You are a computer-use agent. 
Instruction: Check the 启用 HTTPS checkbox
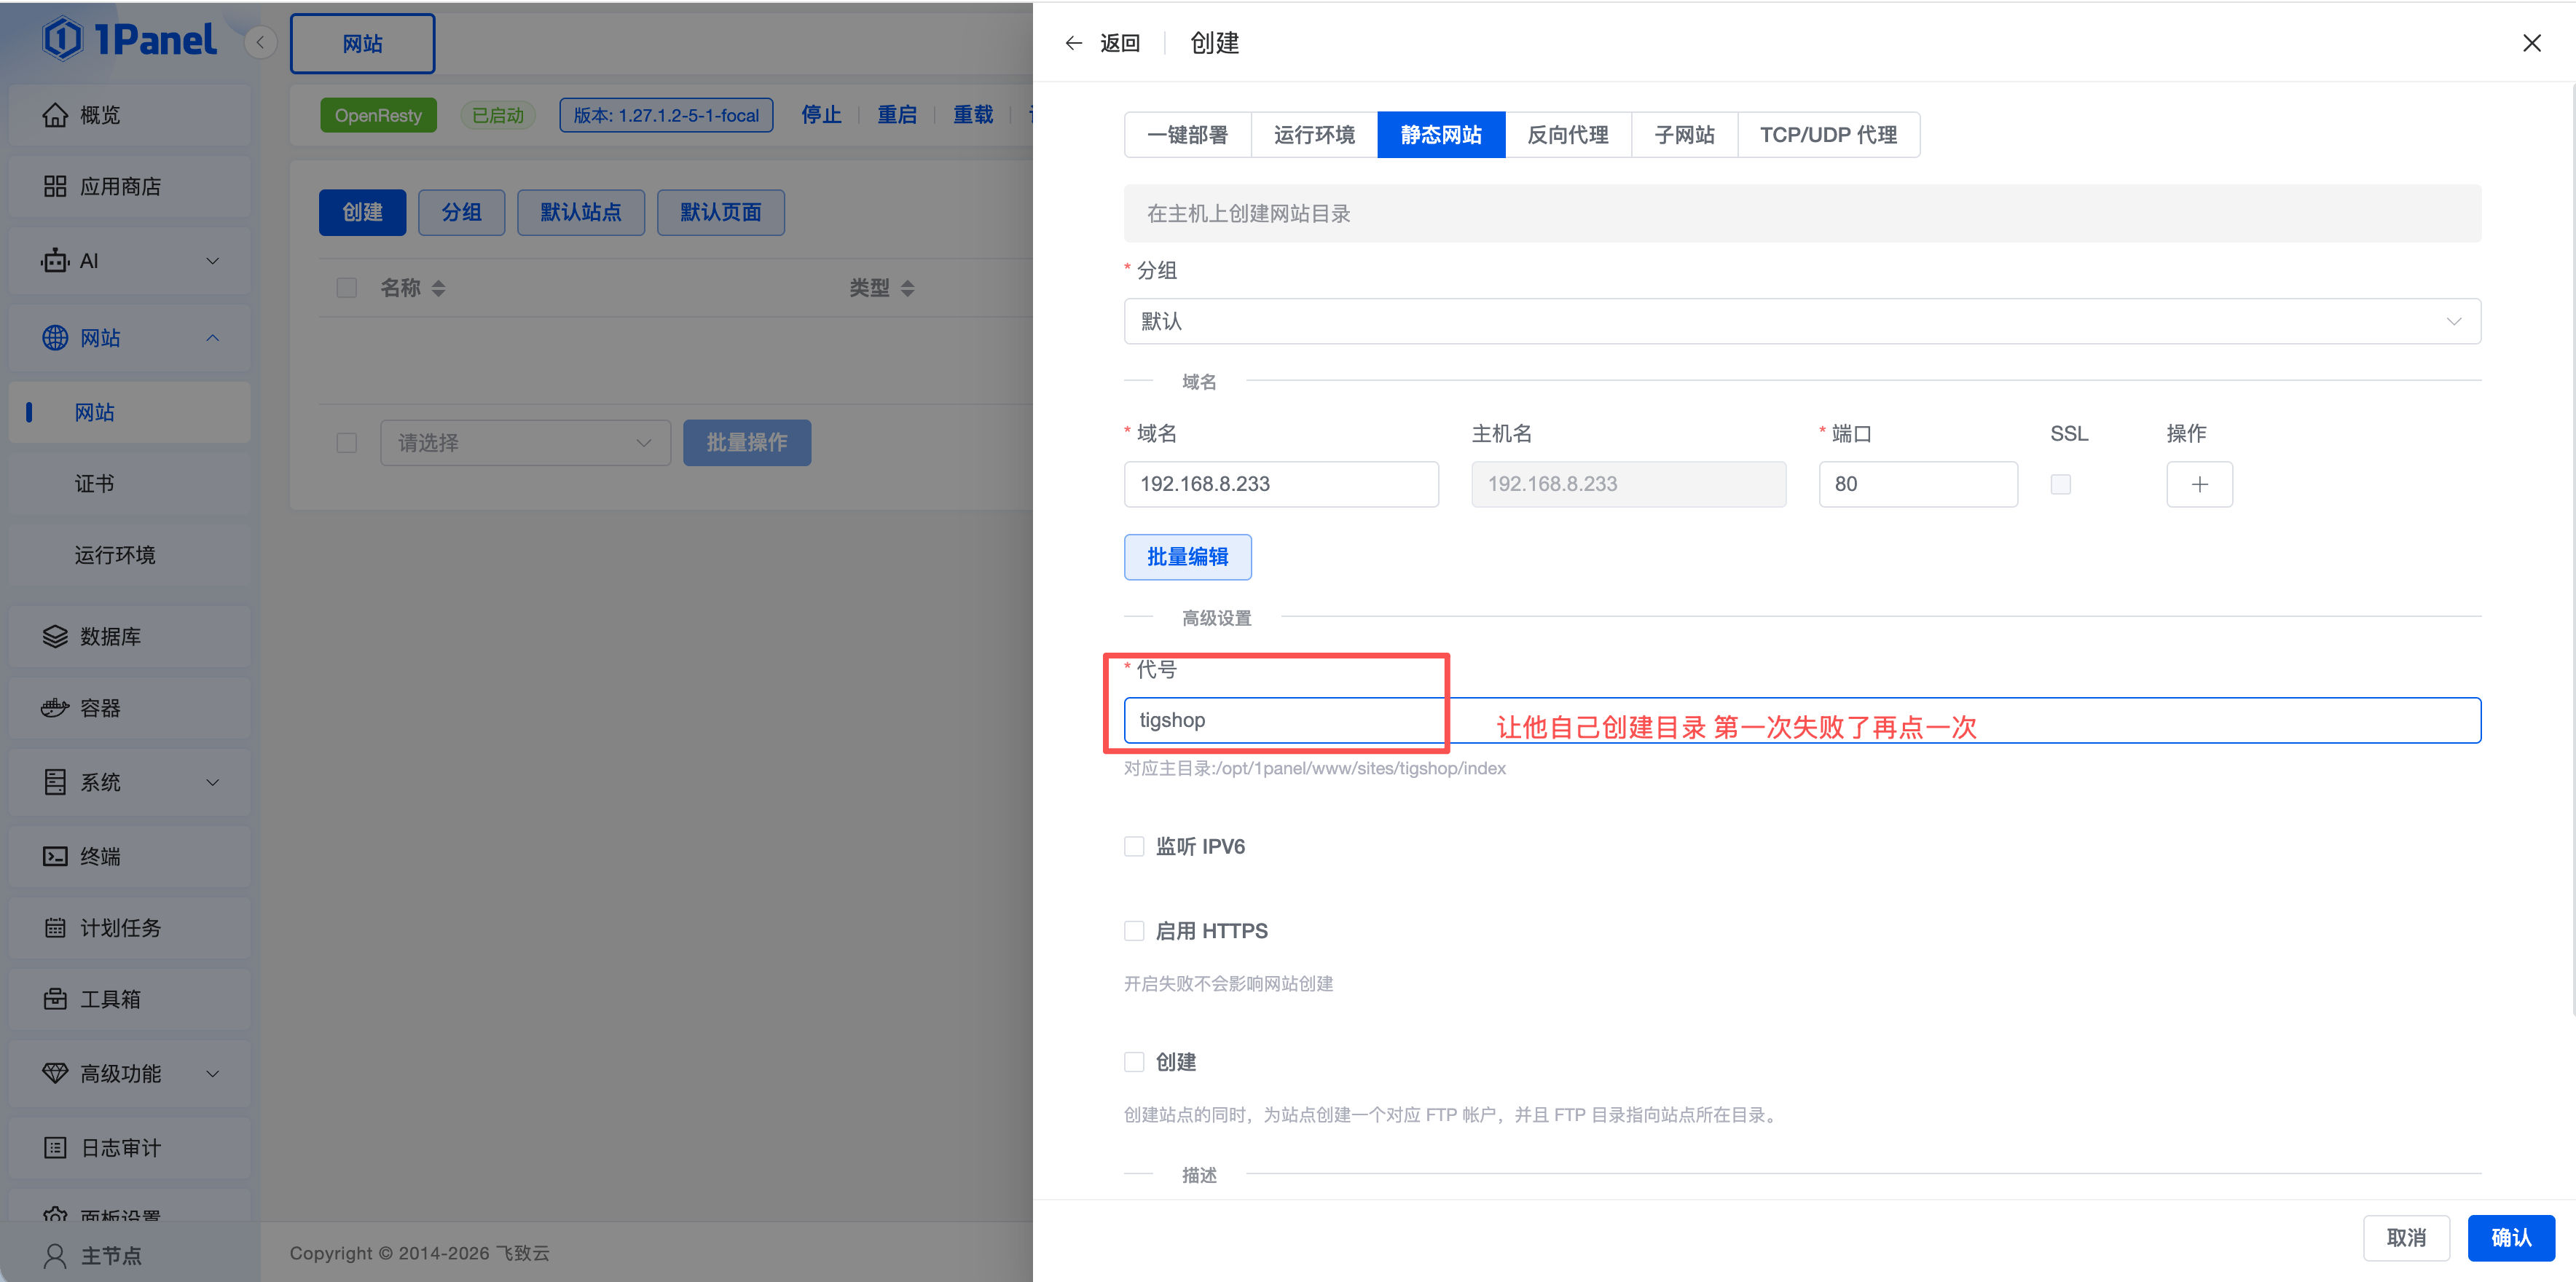click(1134, 931)
